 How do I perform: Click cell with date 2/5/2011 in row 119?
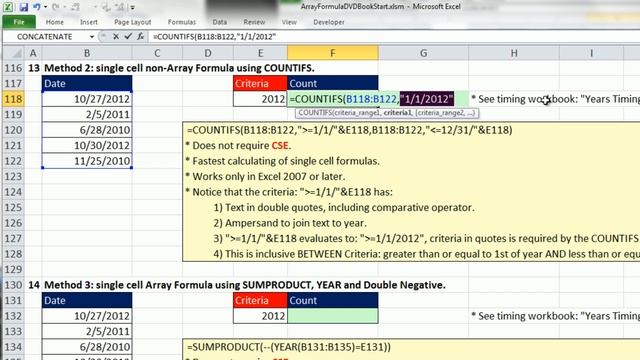tap(87, 114)
